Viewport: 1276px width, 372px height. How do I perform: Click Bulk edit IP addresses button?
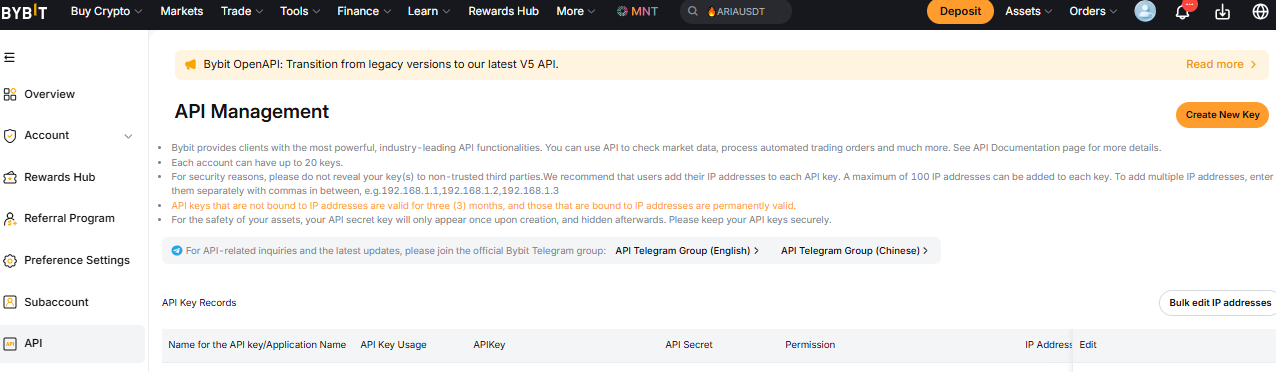tap(1218, 303)
